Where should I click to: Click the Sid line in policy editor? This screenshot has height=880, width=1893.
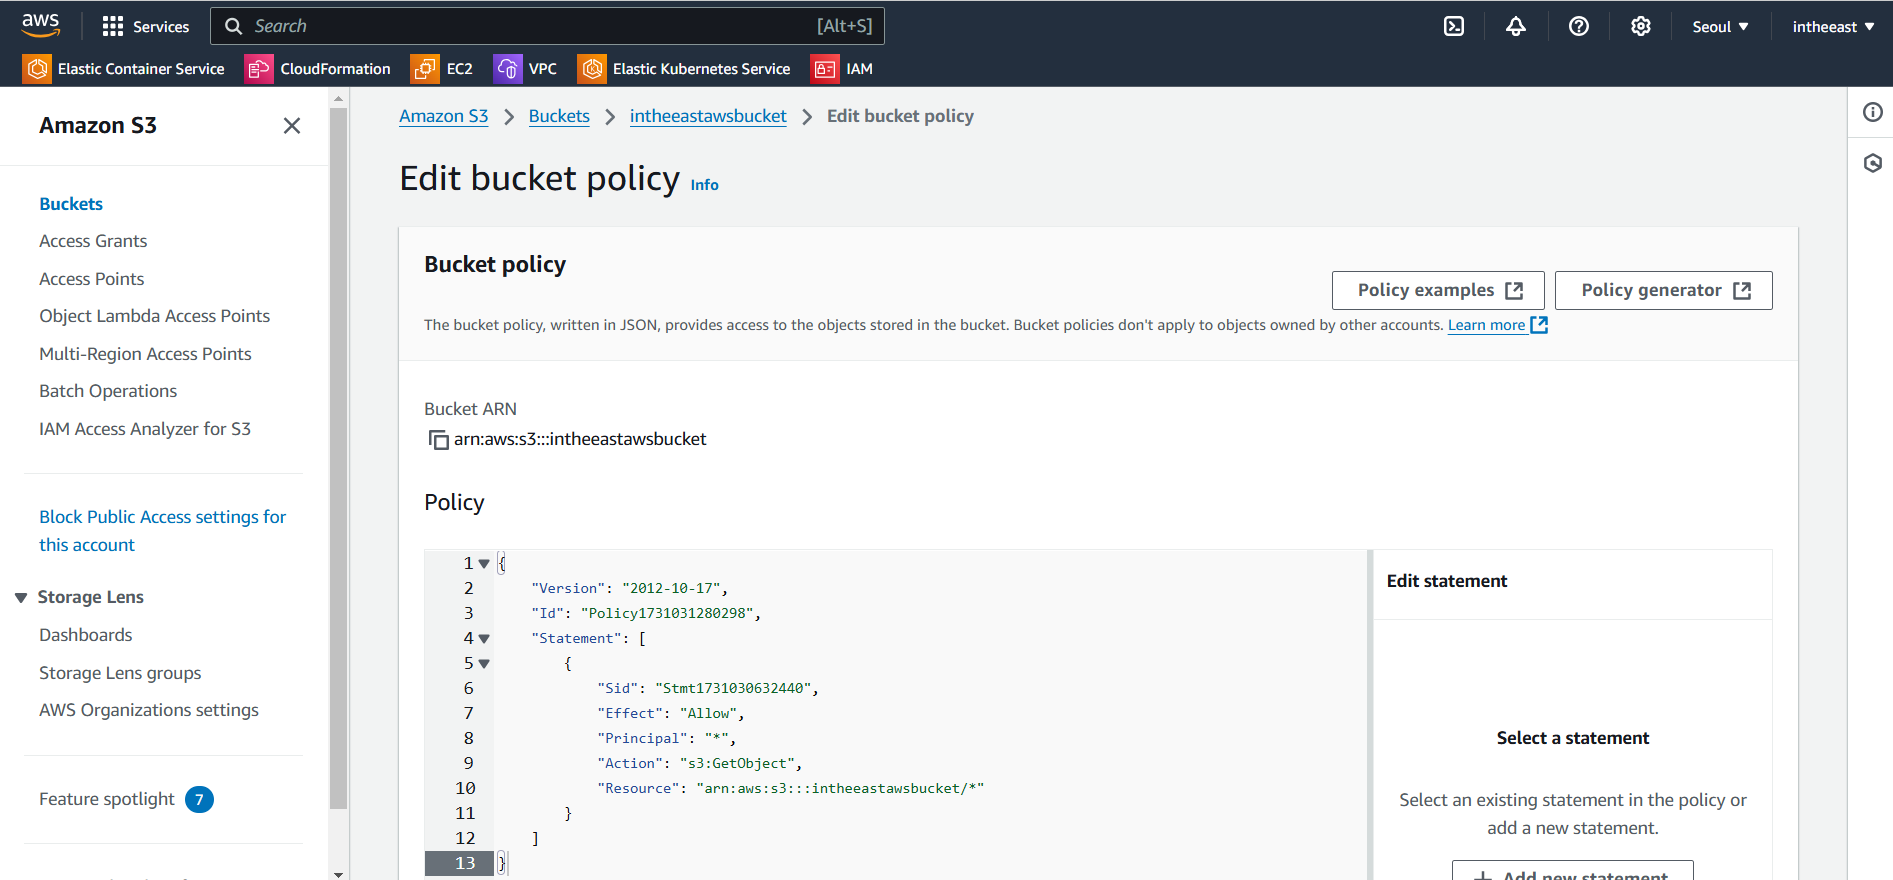tap(708, 688)
